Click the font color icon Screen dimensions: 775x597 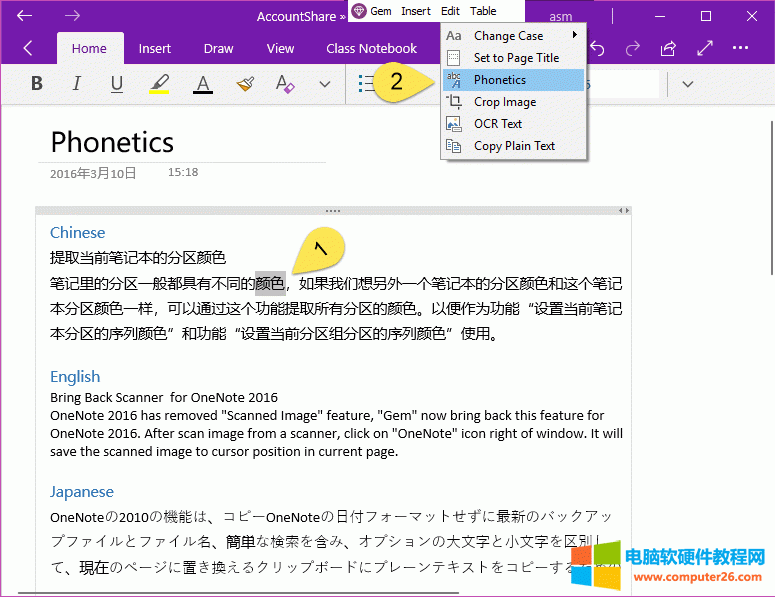(x=203, y=84)
